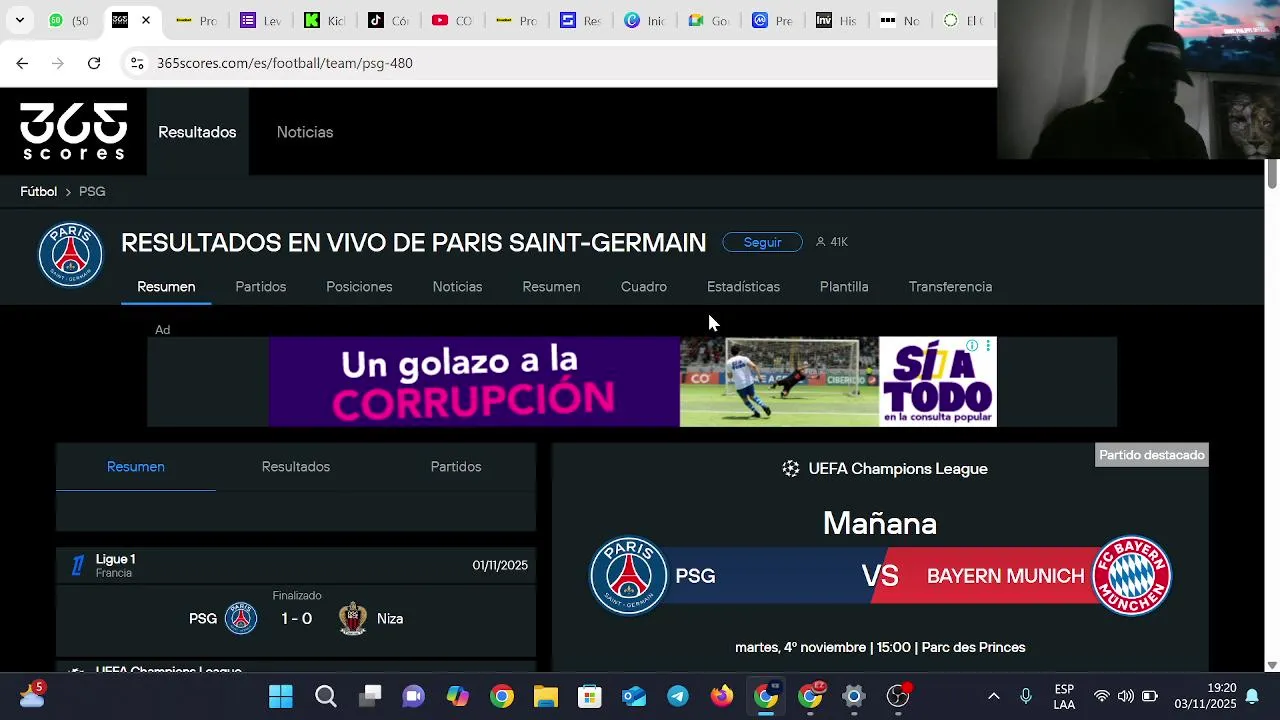Close the active 365scores browser tab

click(x=146, y=20)
